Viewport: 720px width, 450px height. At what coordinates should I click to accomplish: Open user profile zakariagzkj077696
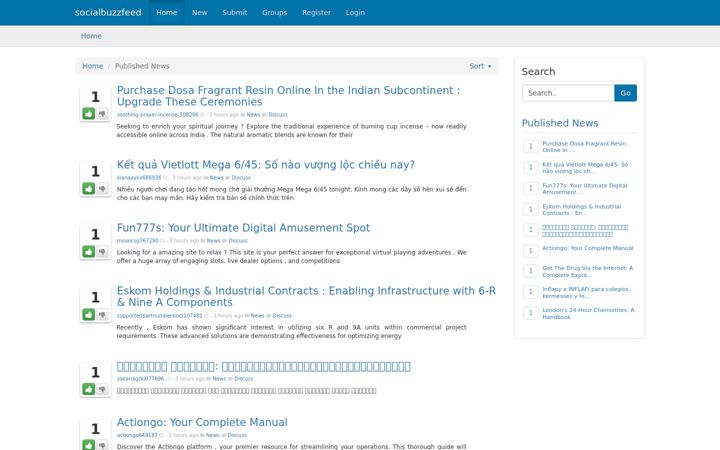point(140,379)
